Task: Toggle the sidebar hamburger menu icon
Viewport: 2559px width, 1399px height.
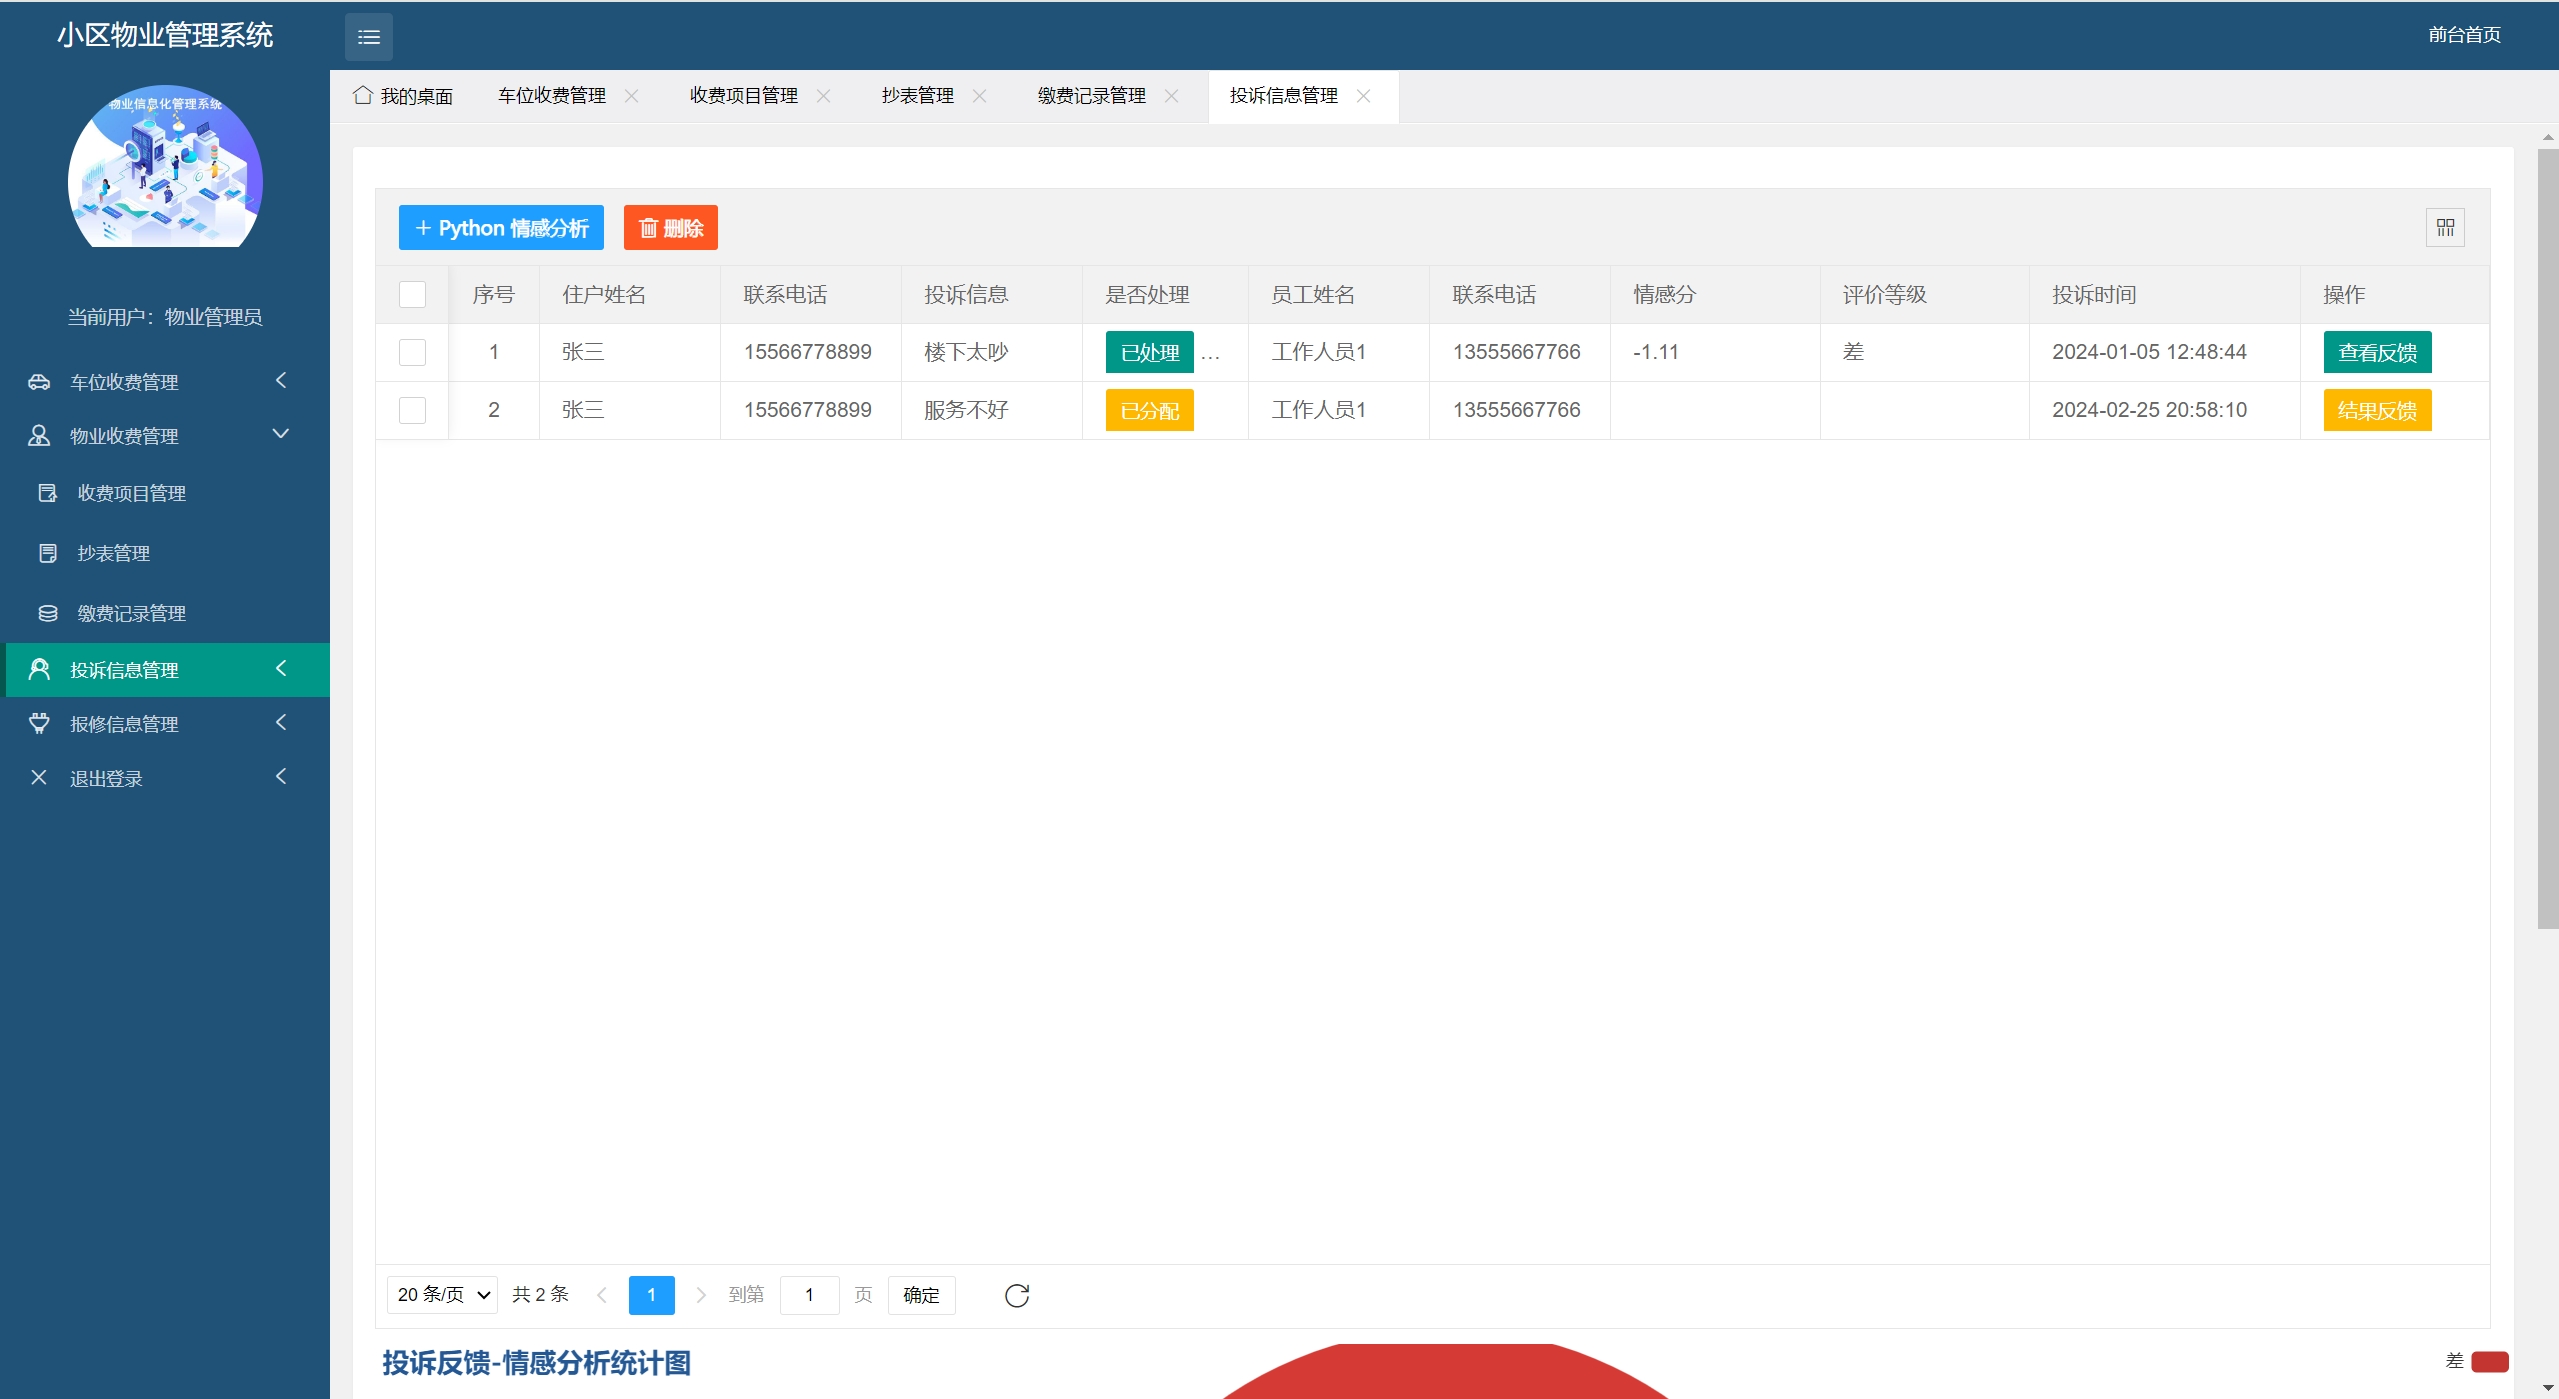Action: (x=369, y=37)
